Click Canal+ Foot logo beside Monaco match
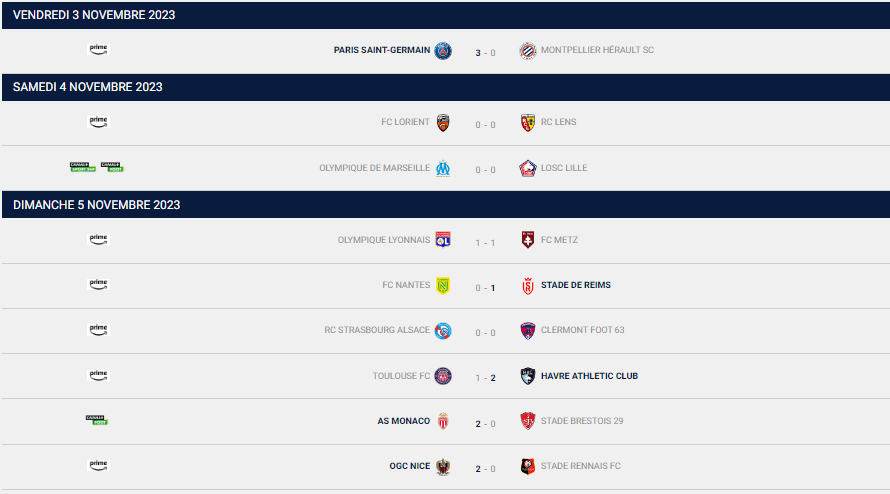Viewport: 890px width, 494px height. (97, 420)
